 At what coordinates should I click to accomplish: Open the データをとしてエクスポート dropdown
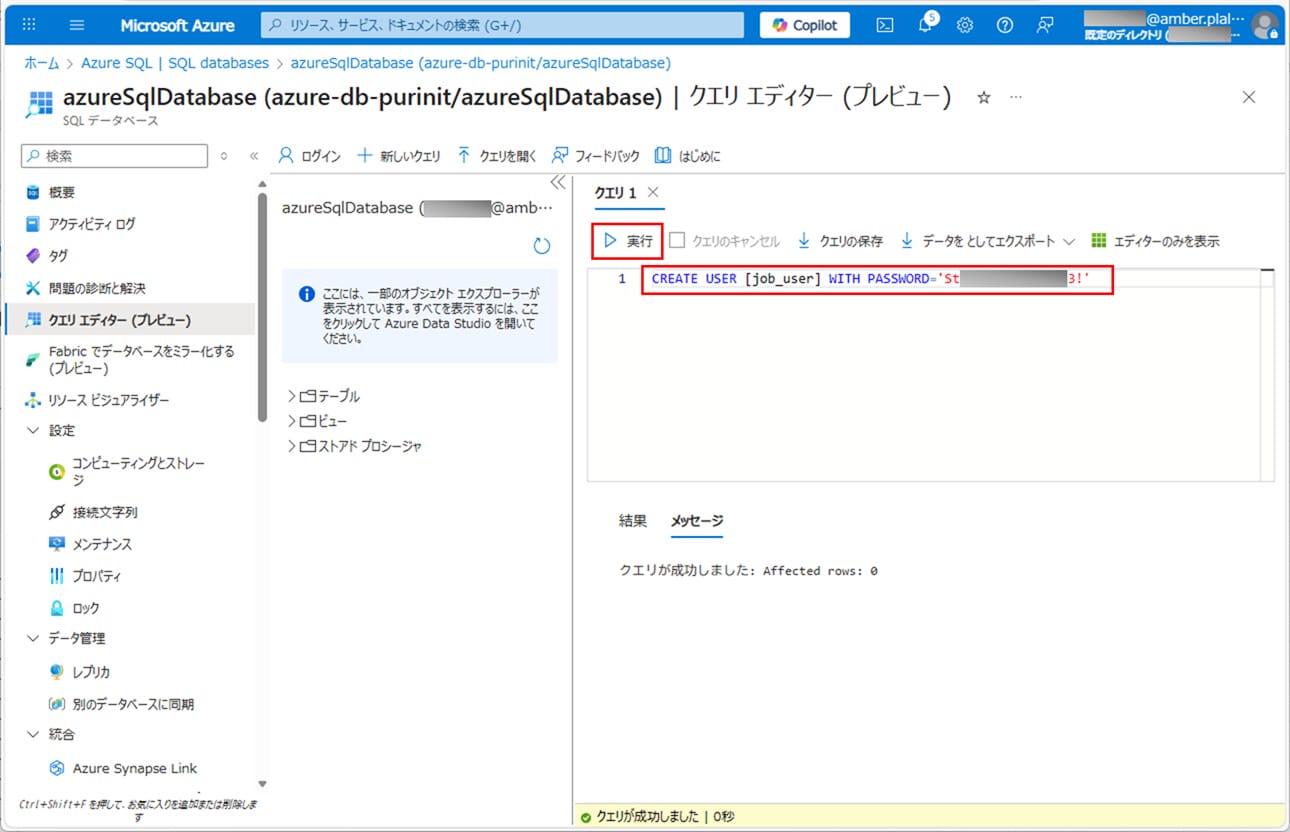(1068, 241)
